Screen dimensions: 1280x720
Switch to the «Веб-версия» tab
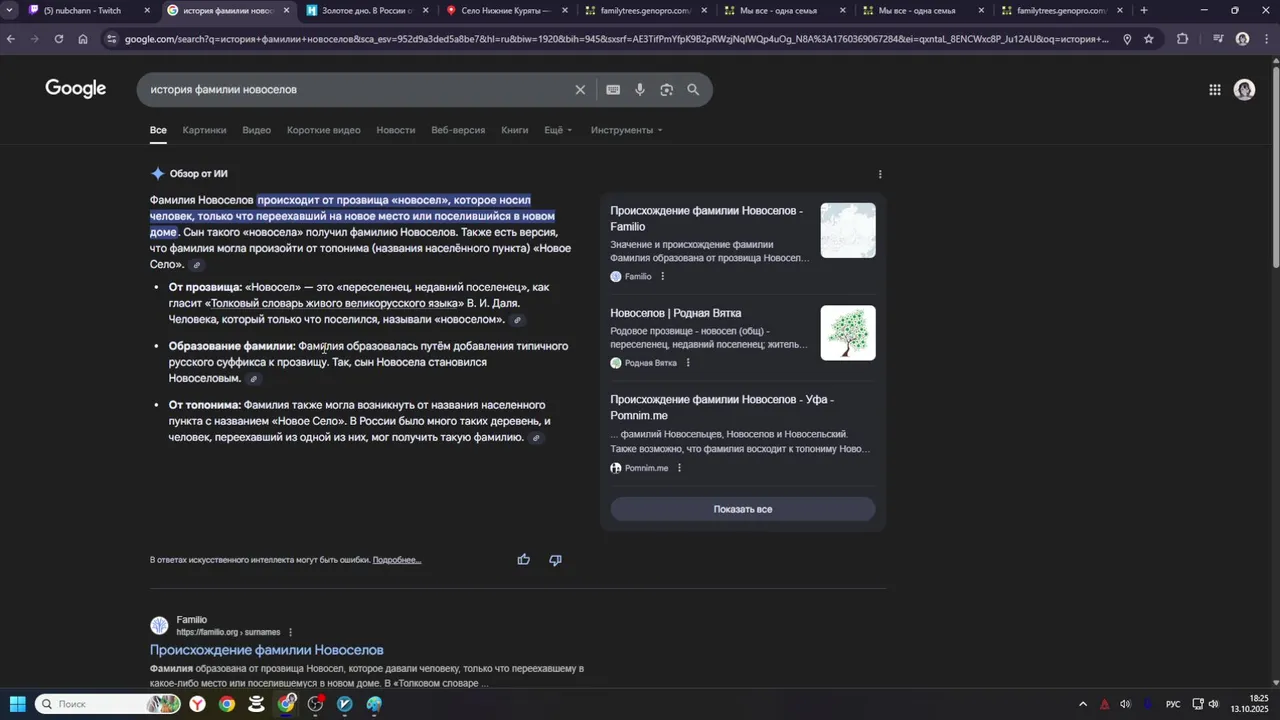pos(458,130)
